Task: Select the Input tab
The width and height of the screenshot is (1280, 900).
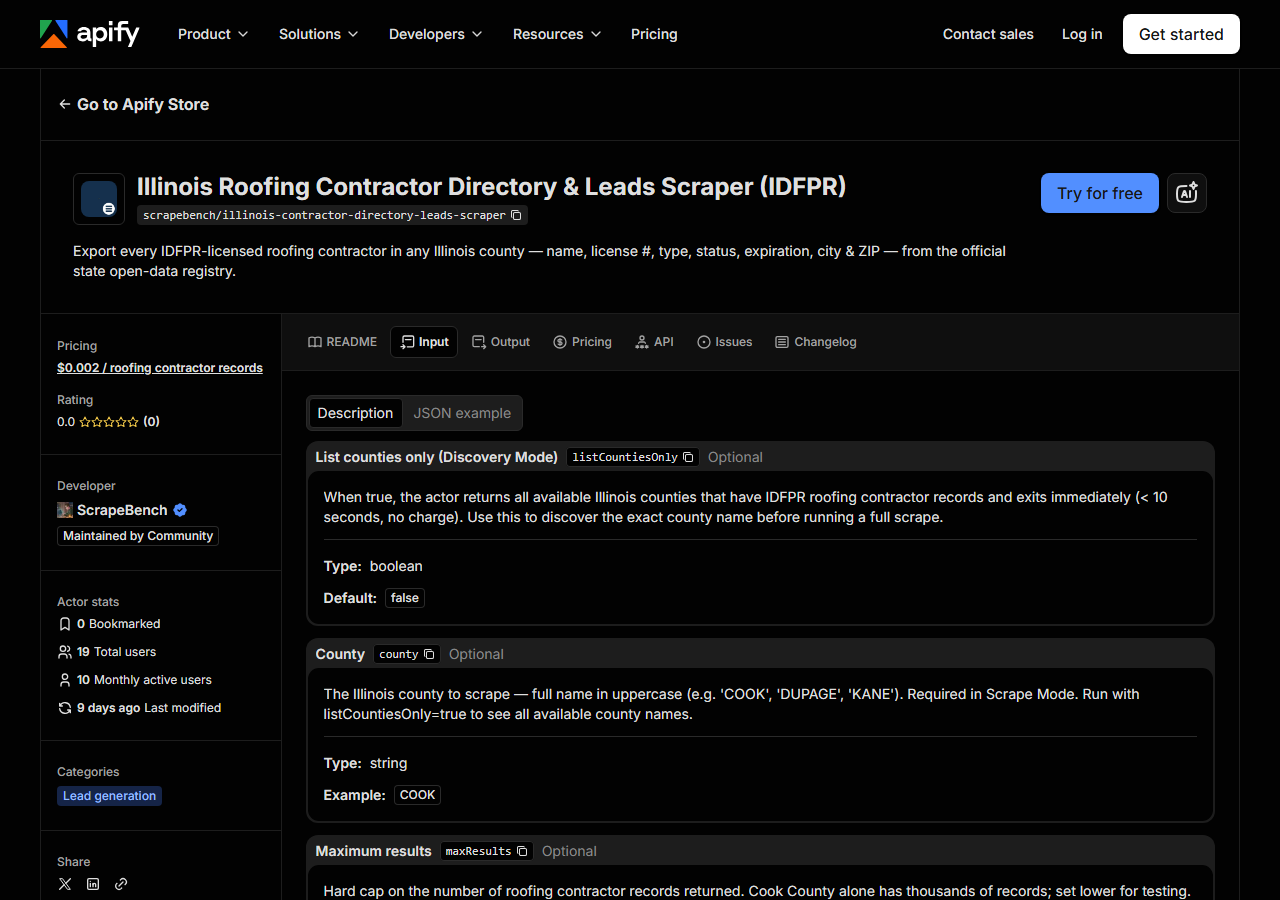Action: click(424, 342)
